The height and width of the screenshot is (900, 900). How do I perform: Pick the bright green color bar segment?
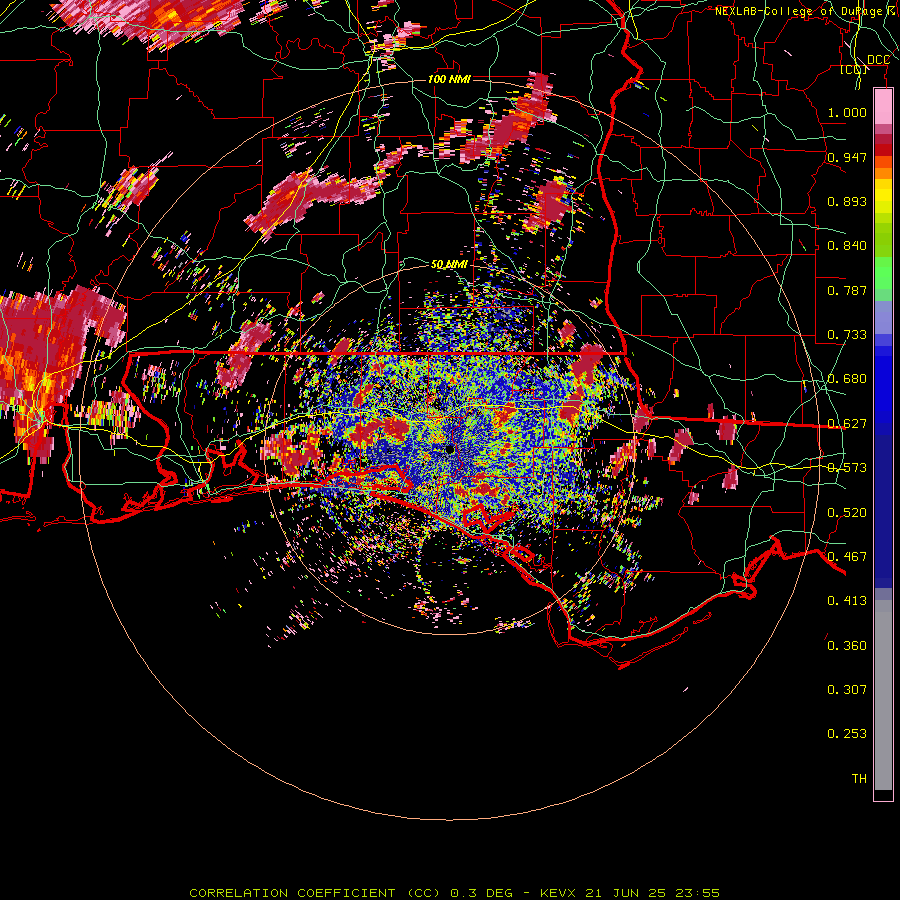[883, 273]
